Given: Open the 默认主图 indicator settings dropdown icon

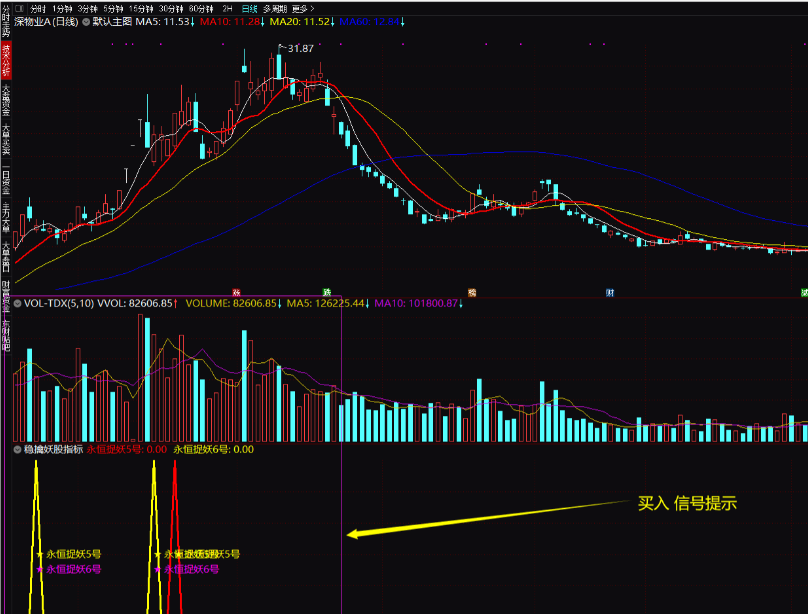Looking at the screenshot, I should [86, 22].
